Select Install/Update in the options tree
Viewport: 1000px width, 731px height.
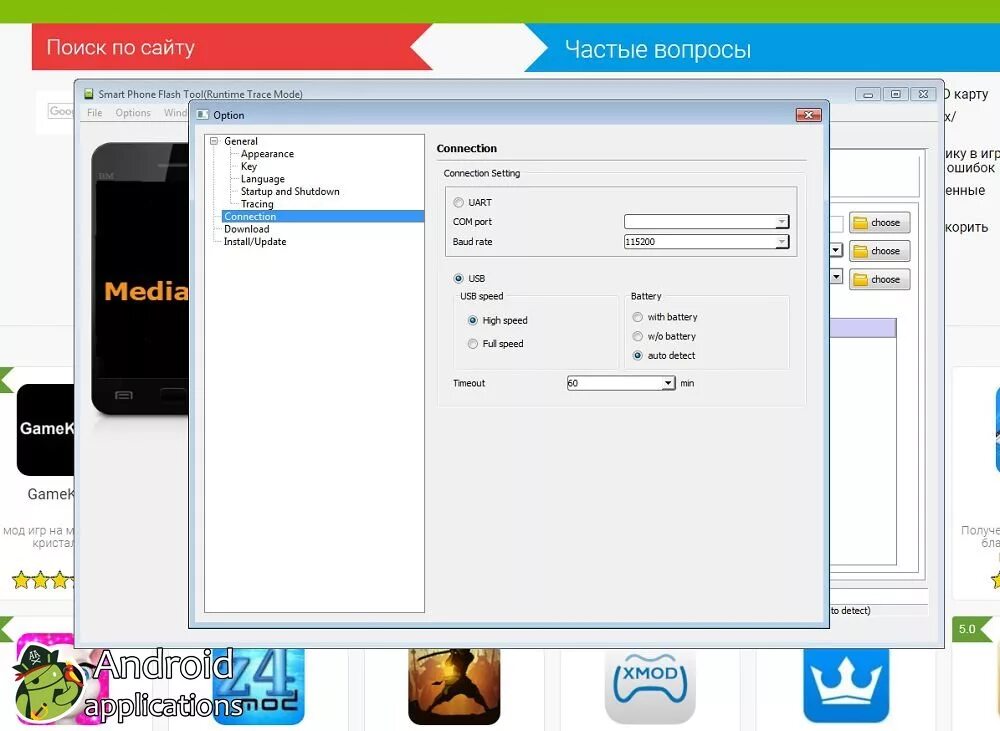tap(255, 242)
